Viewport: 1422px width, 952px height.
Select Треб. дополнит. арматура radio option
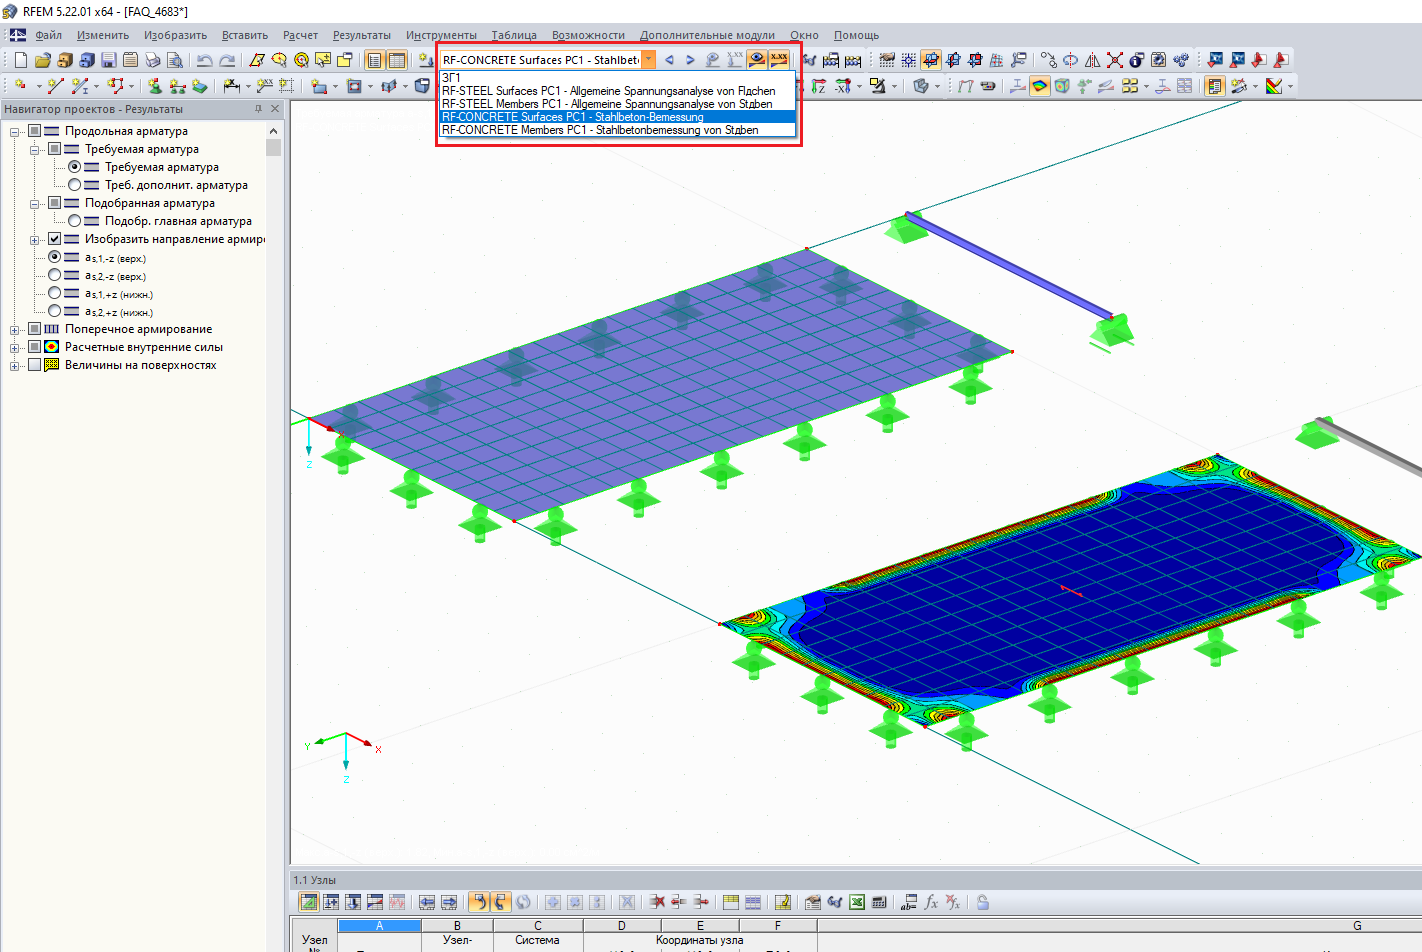(75, 185)
